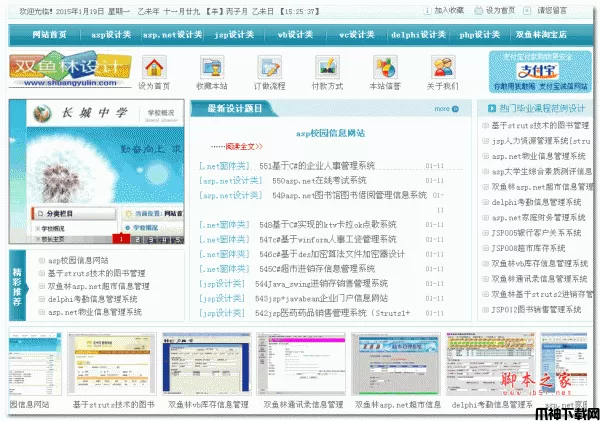
Task: Open 549asp.net图书馆图书借阅管理信息系统
Action: (349, 195)
